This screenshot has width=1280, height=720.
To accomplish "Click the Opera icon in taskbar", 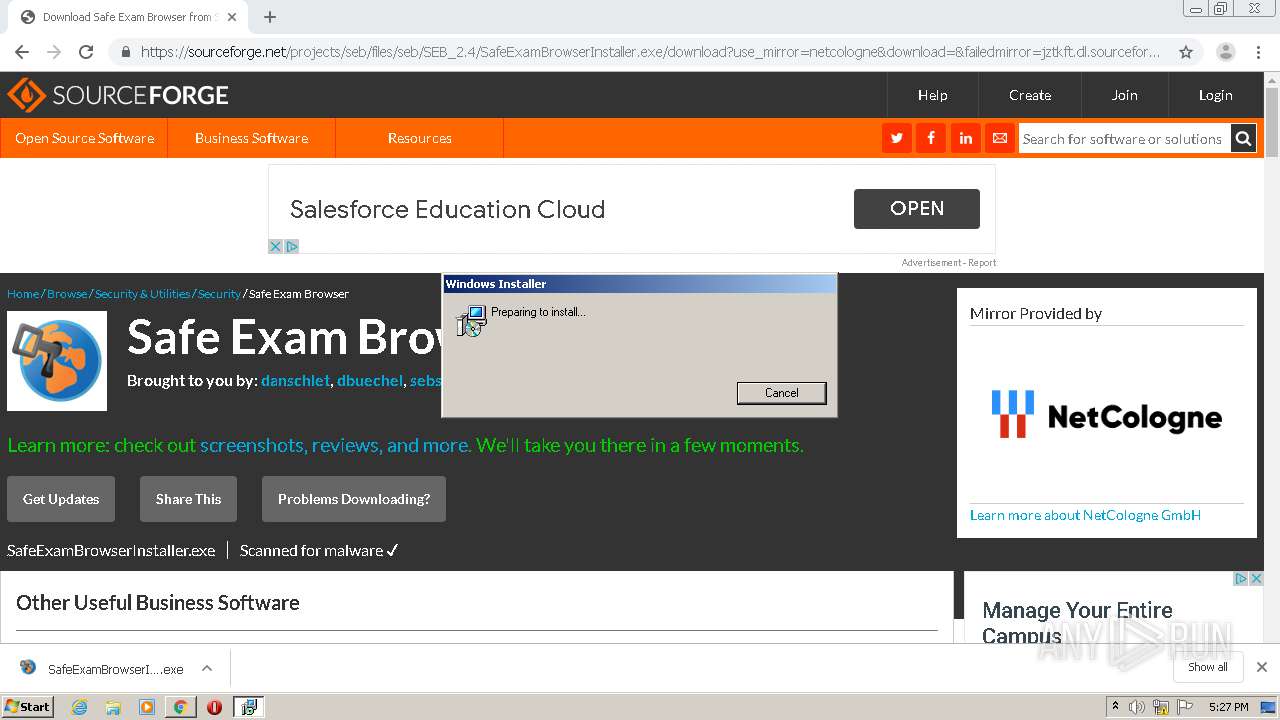I will [214, 707].
